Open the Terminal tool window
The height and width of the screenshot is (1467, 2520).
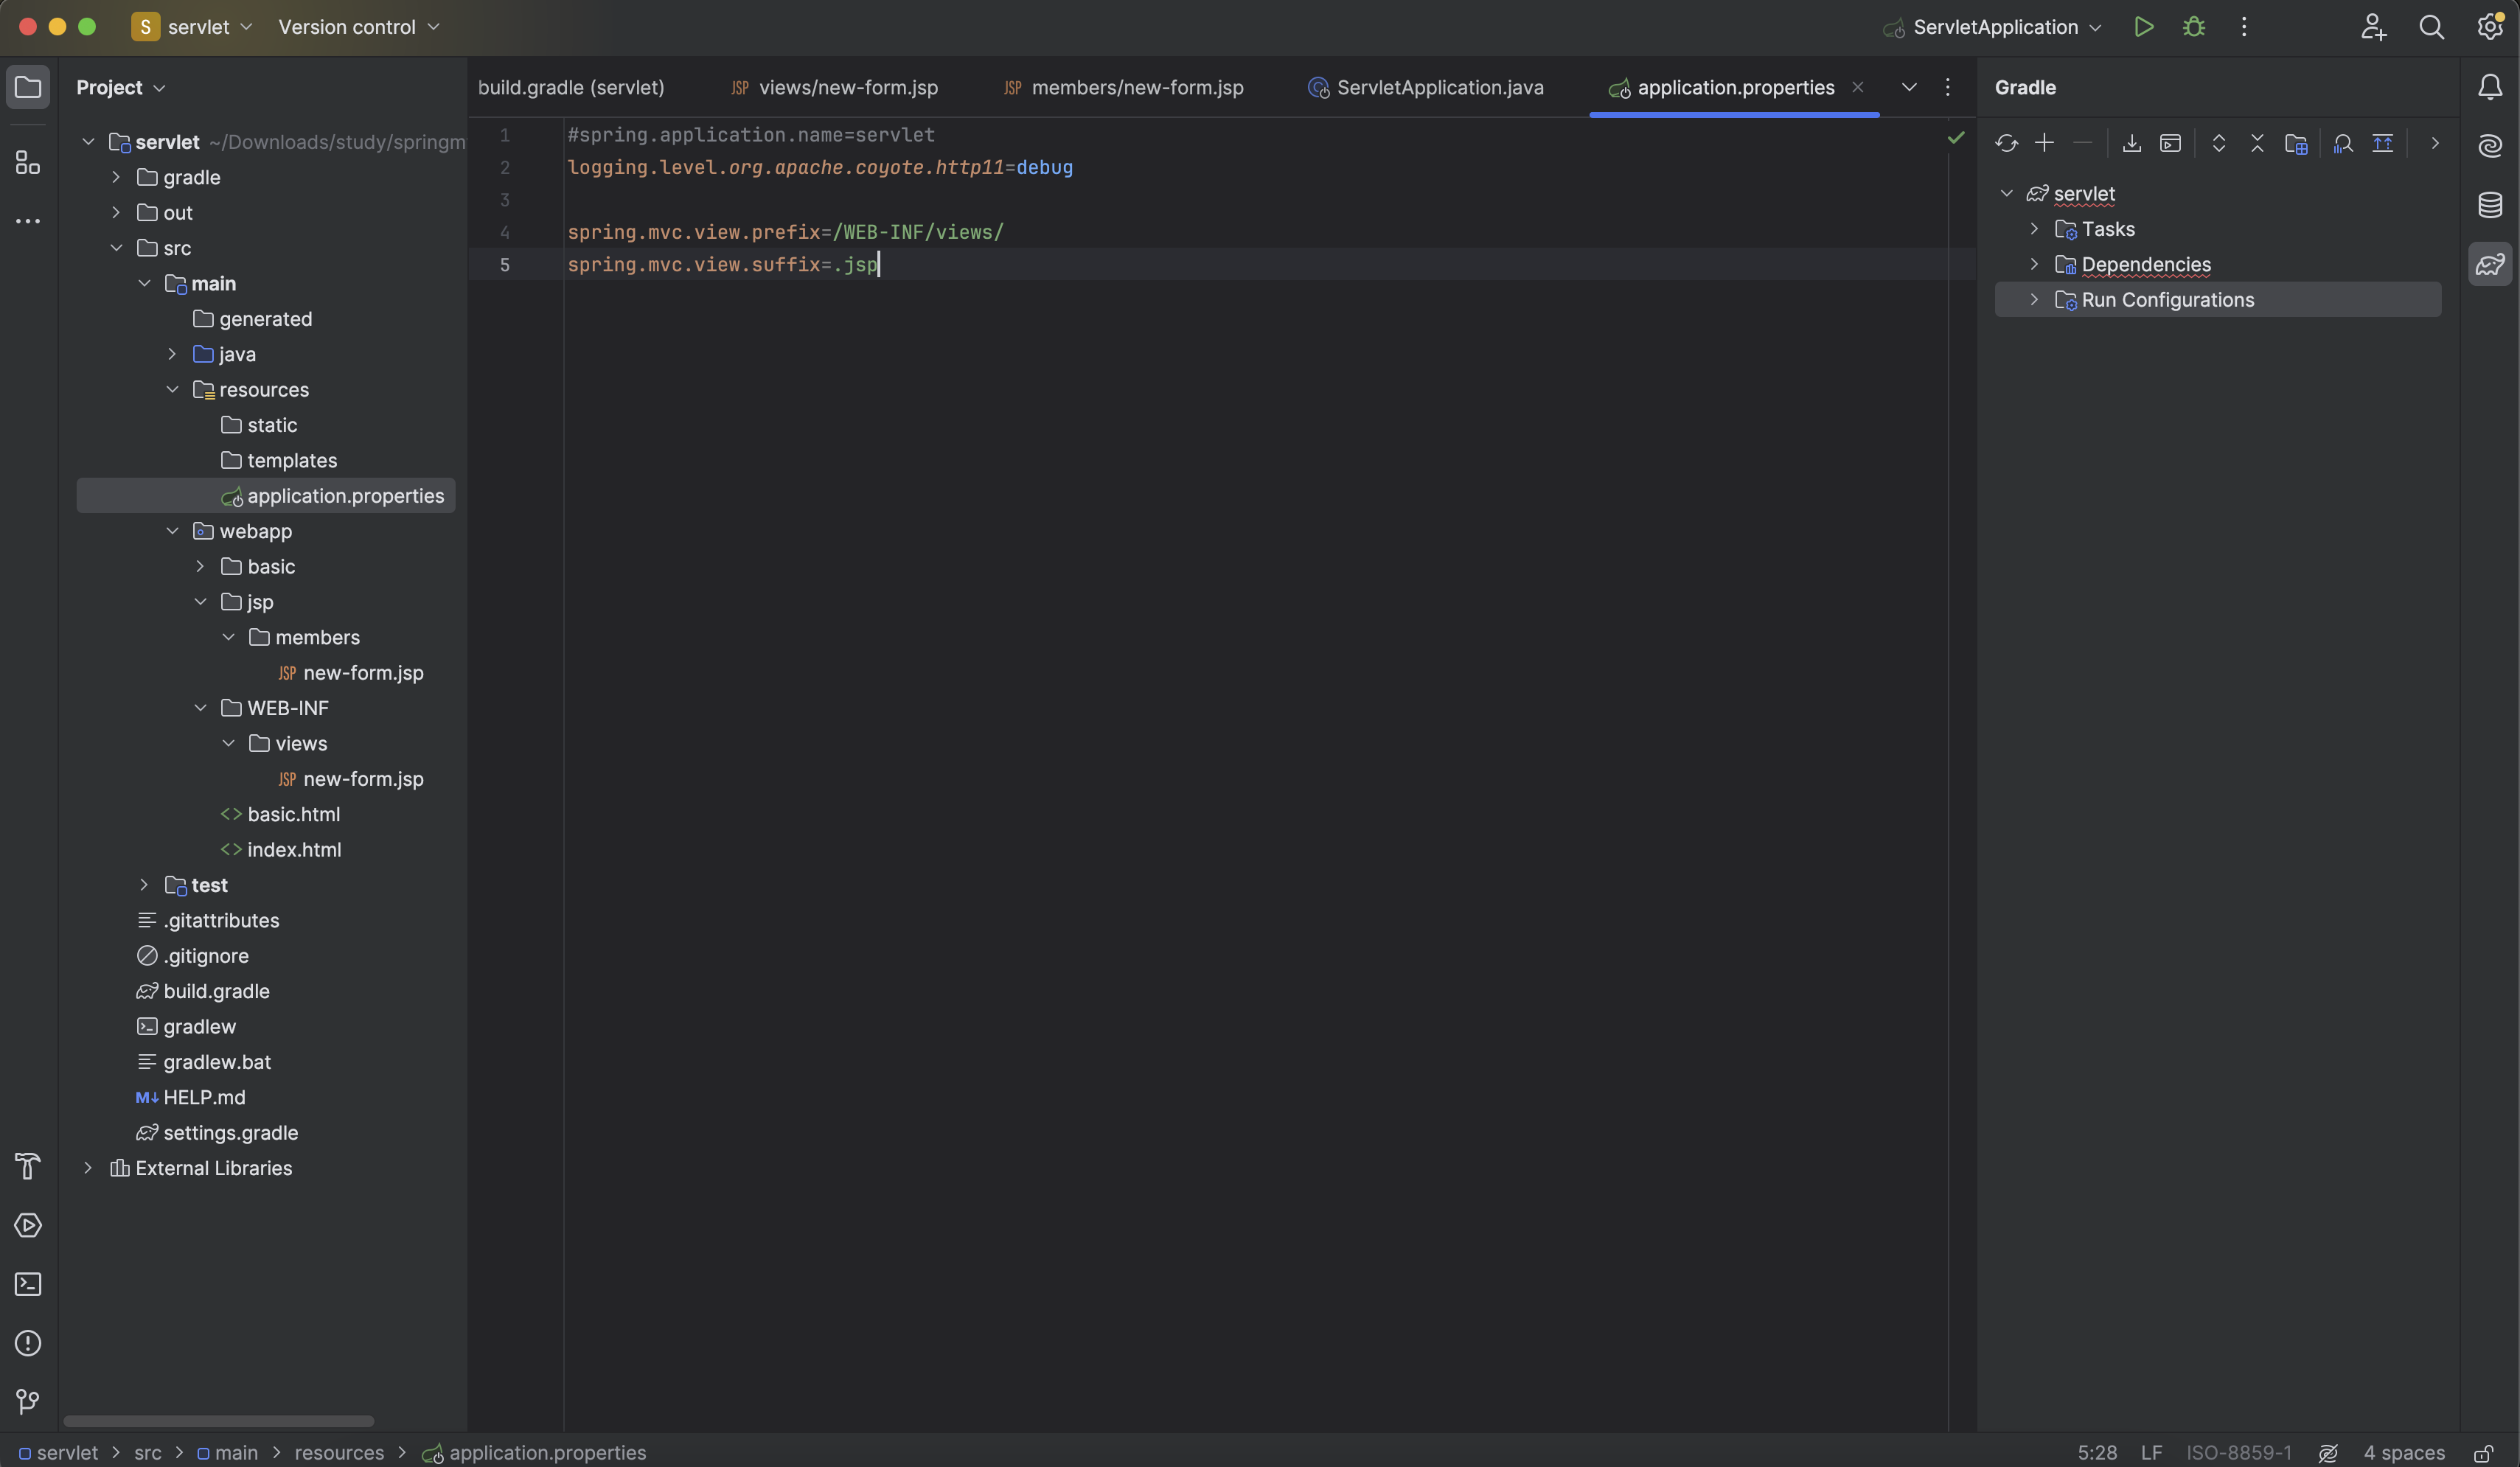click(28, 1284)
